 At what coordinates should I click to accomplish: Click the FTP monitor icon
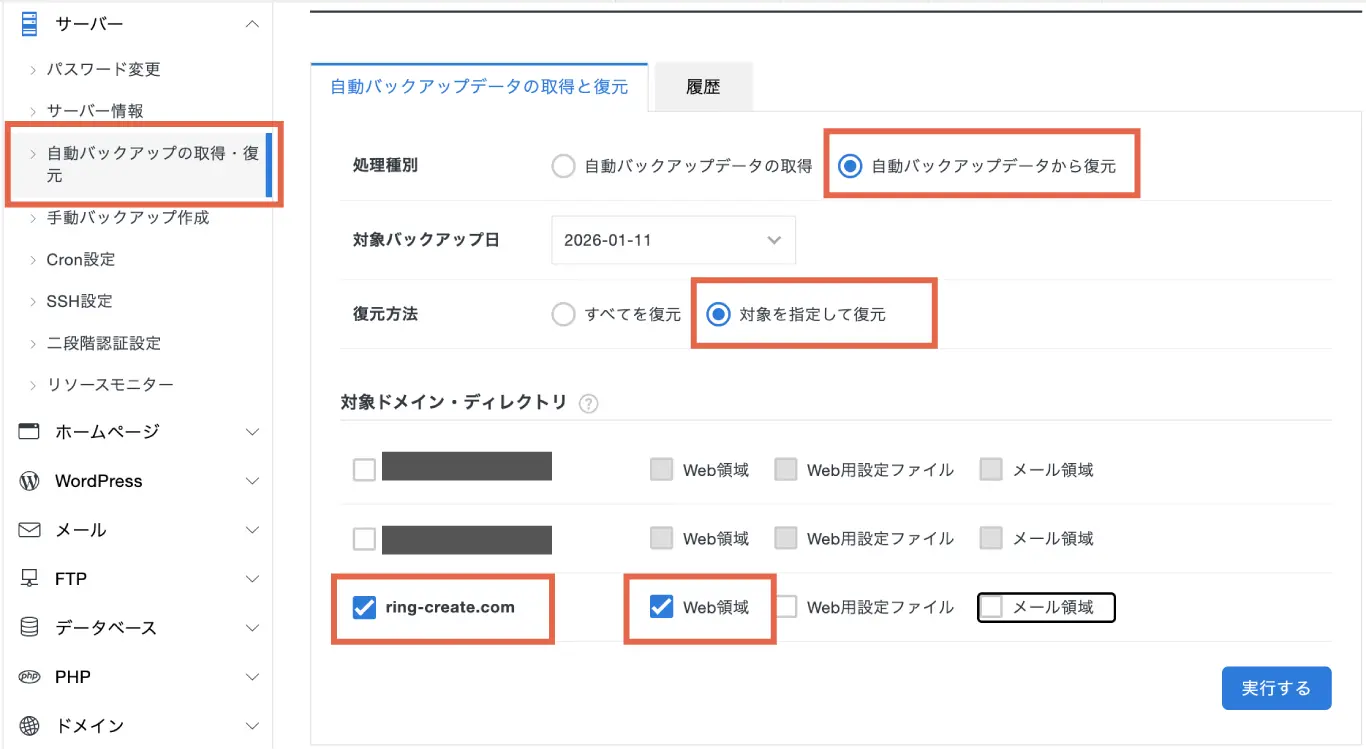(29, 579)
